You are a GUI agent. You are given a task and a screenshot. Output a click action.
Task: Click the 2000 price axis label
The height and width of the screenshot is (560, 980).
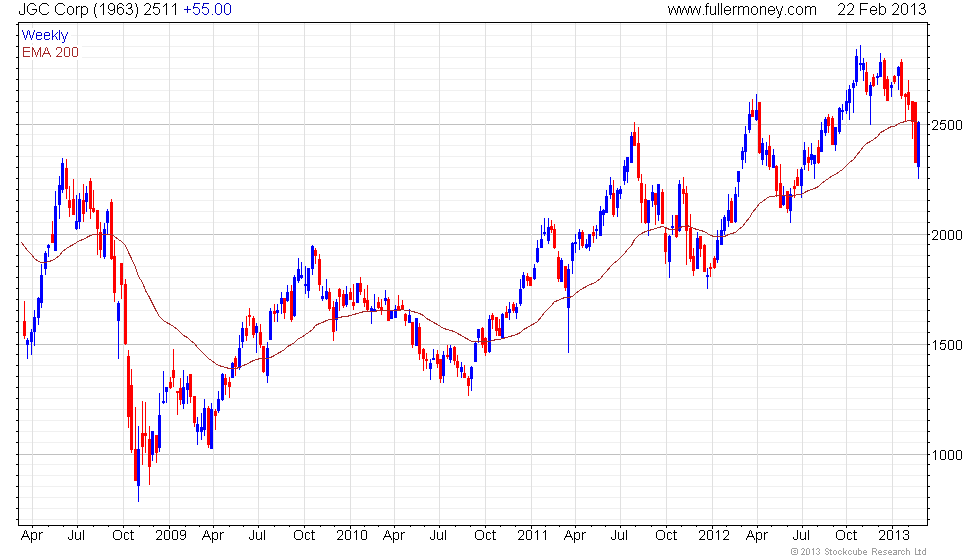[947, 235]
